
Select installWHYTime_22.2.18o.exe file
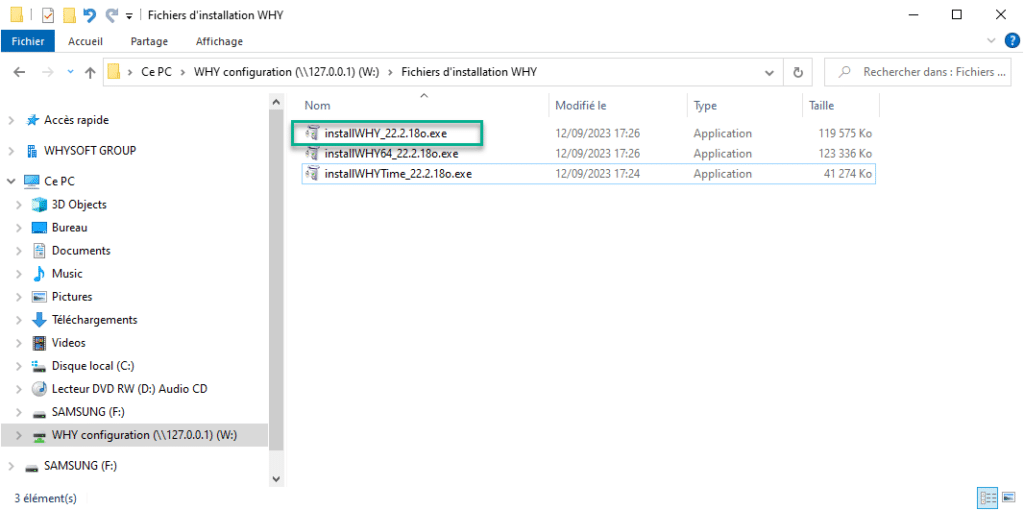pos(398,174)
